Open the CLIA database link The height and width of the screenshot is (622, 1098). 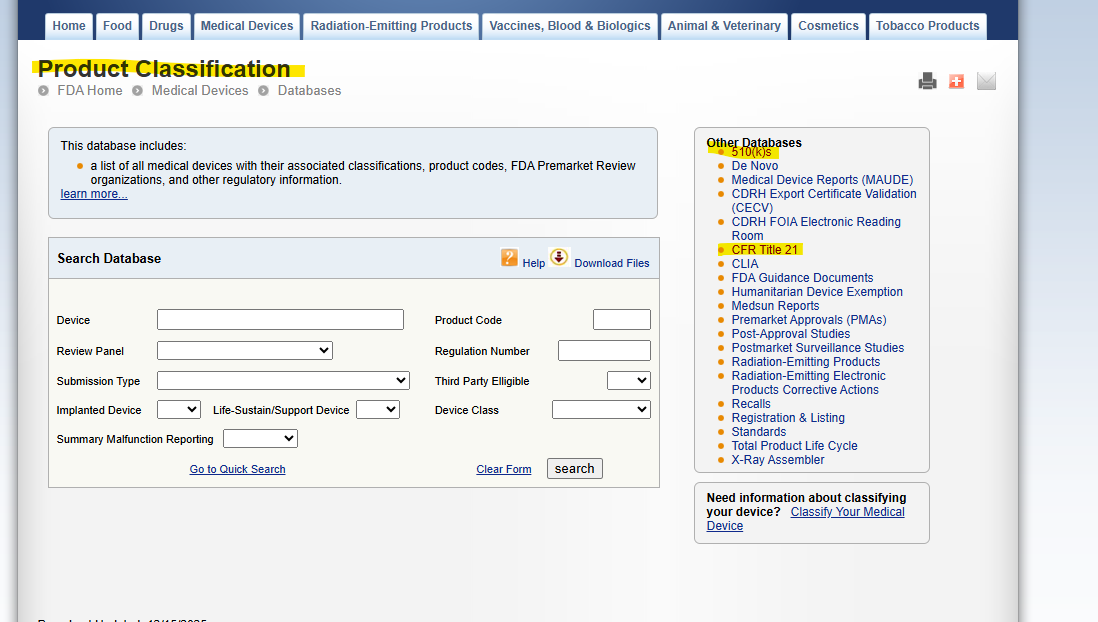[745, 264]
